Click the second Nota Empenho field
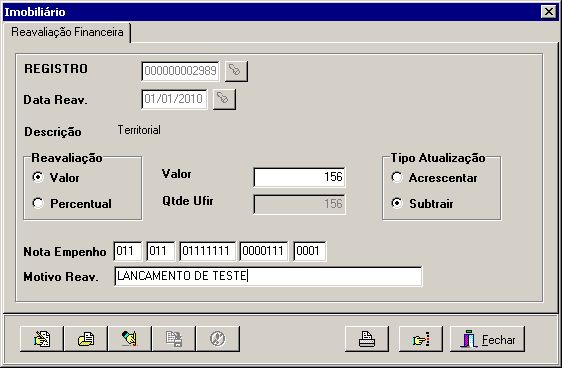Viewport: 562px width, 368px height. (161, 251)
